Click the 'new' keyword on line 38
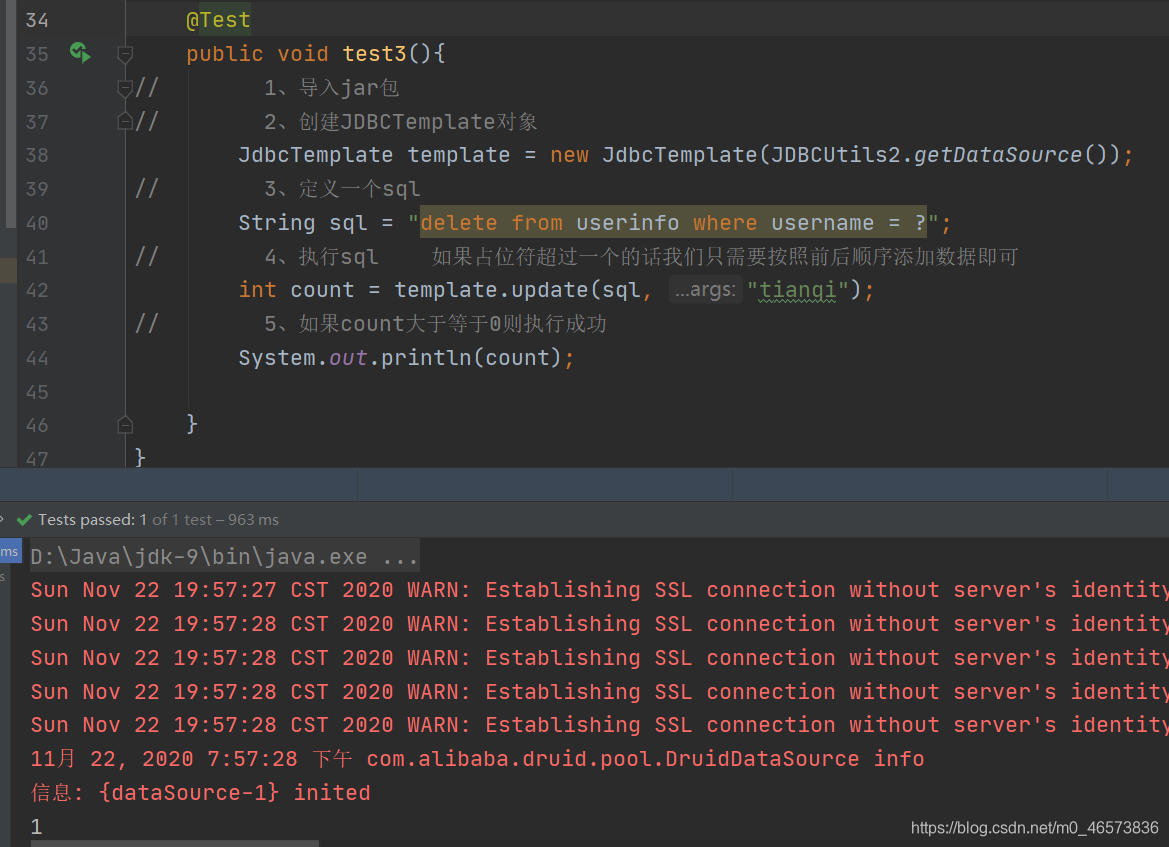The height and width of the screenshot is (847, 1169). pyautogui.click(x=569, y=155)
